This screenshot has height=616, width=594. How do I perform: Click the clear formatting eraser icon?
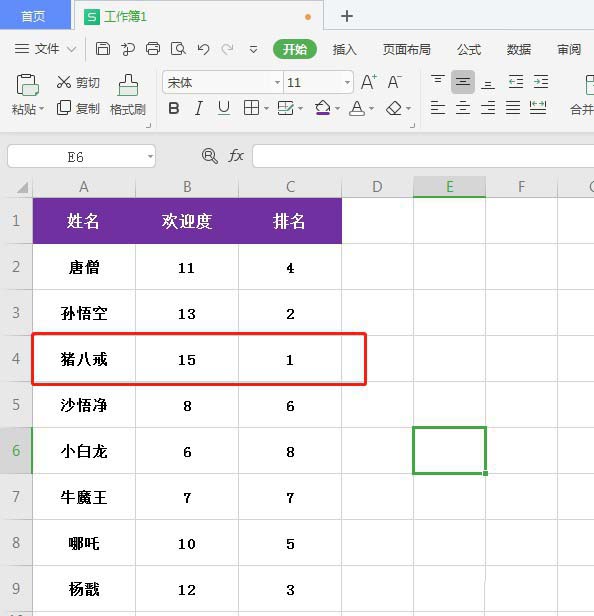[x=394, y=108]
